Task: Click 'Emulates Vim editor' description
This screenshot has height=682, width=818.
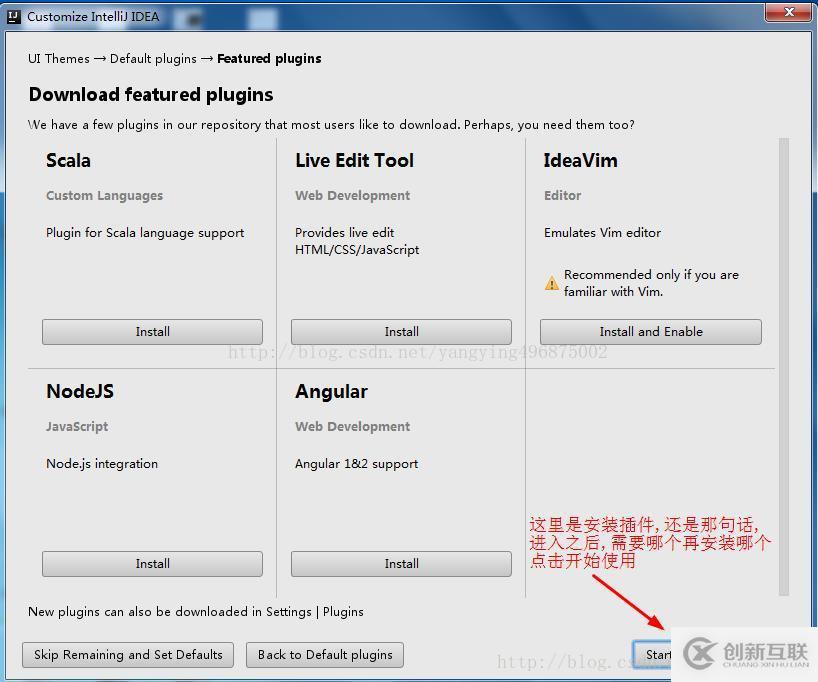Action: [x=603, y=233]
